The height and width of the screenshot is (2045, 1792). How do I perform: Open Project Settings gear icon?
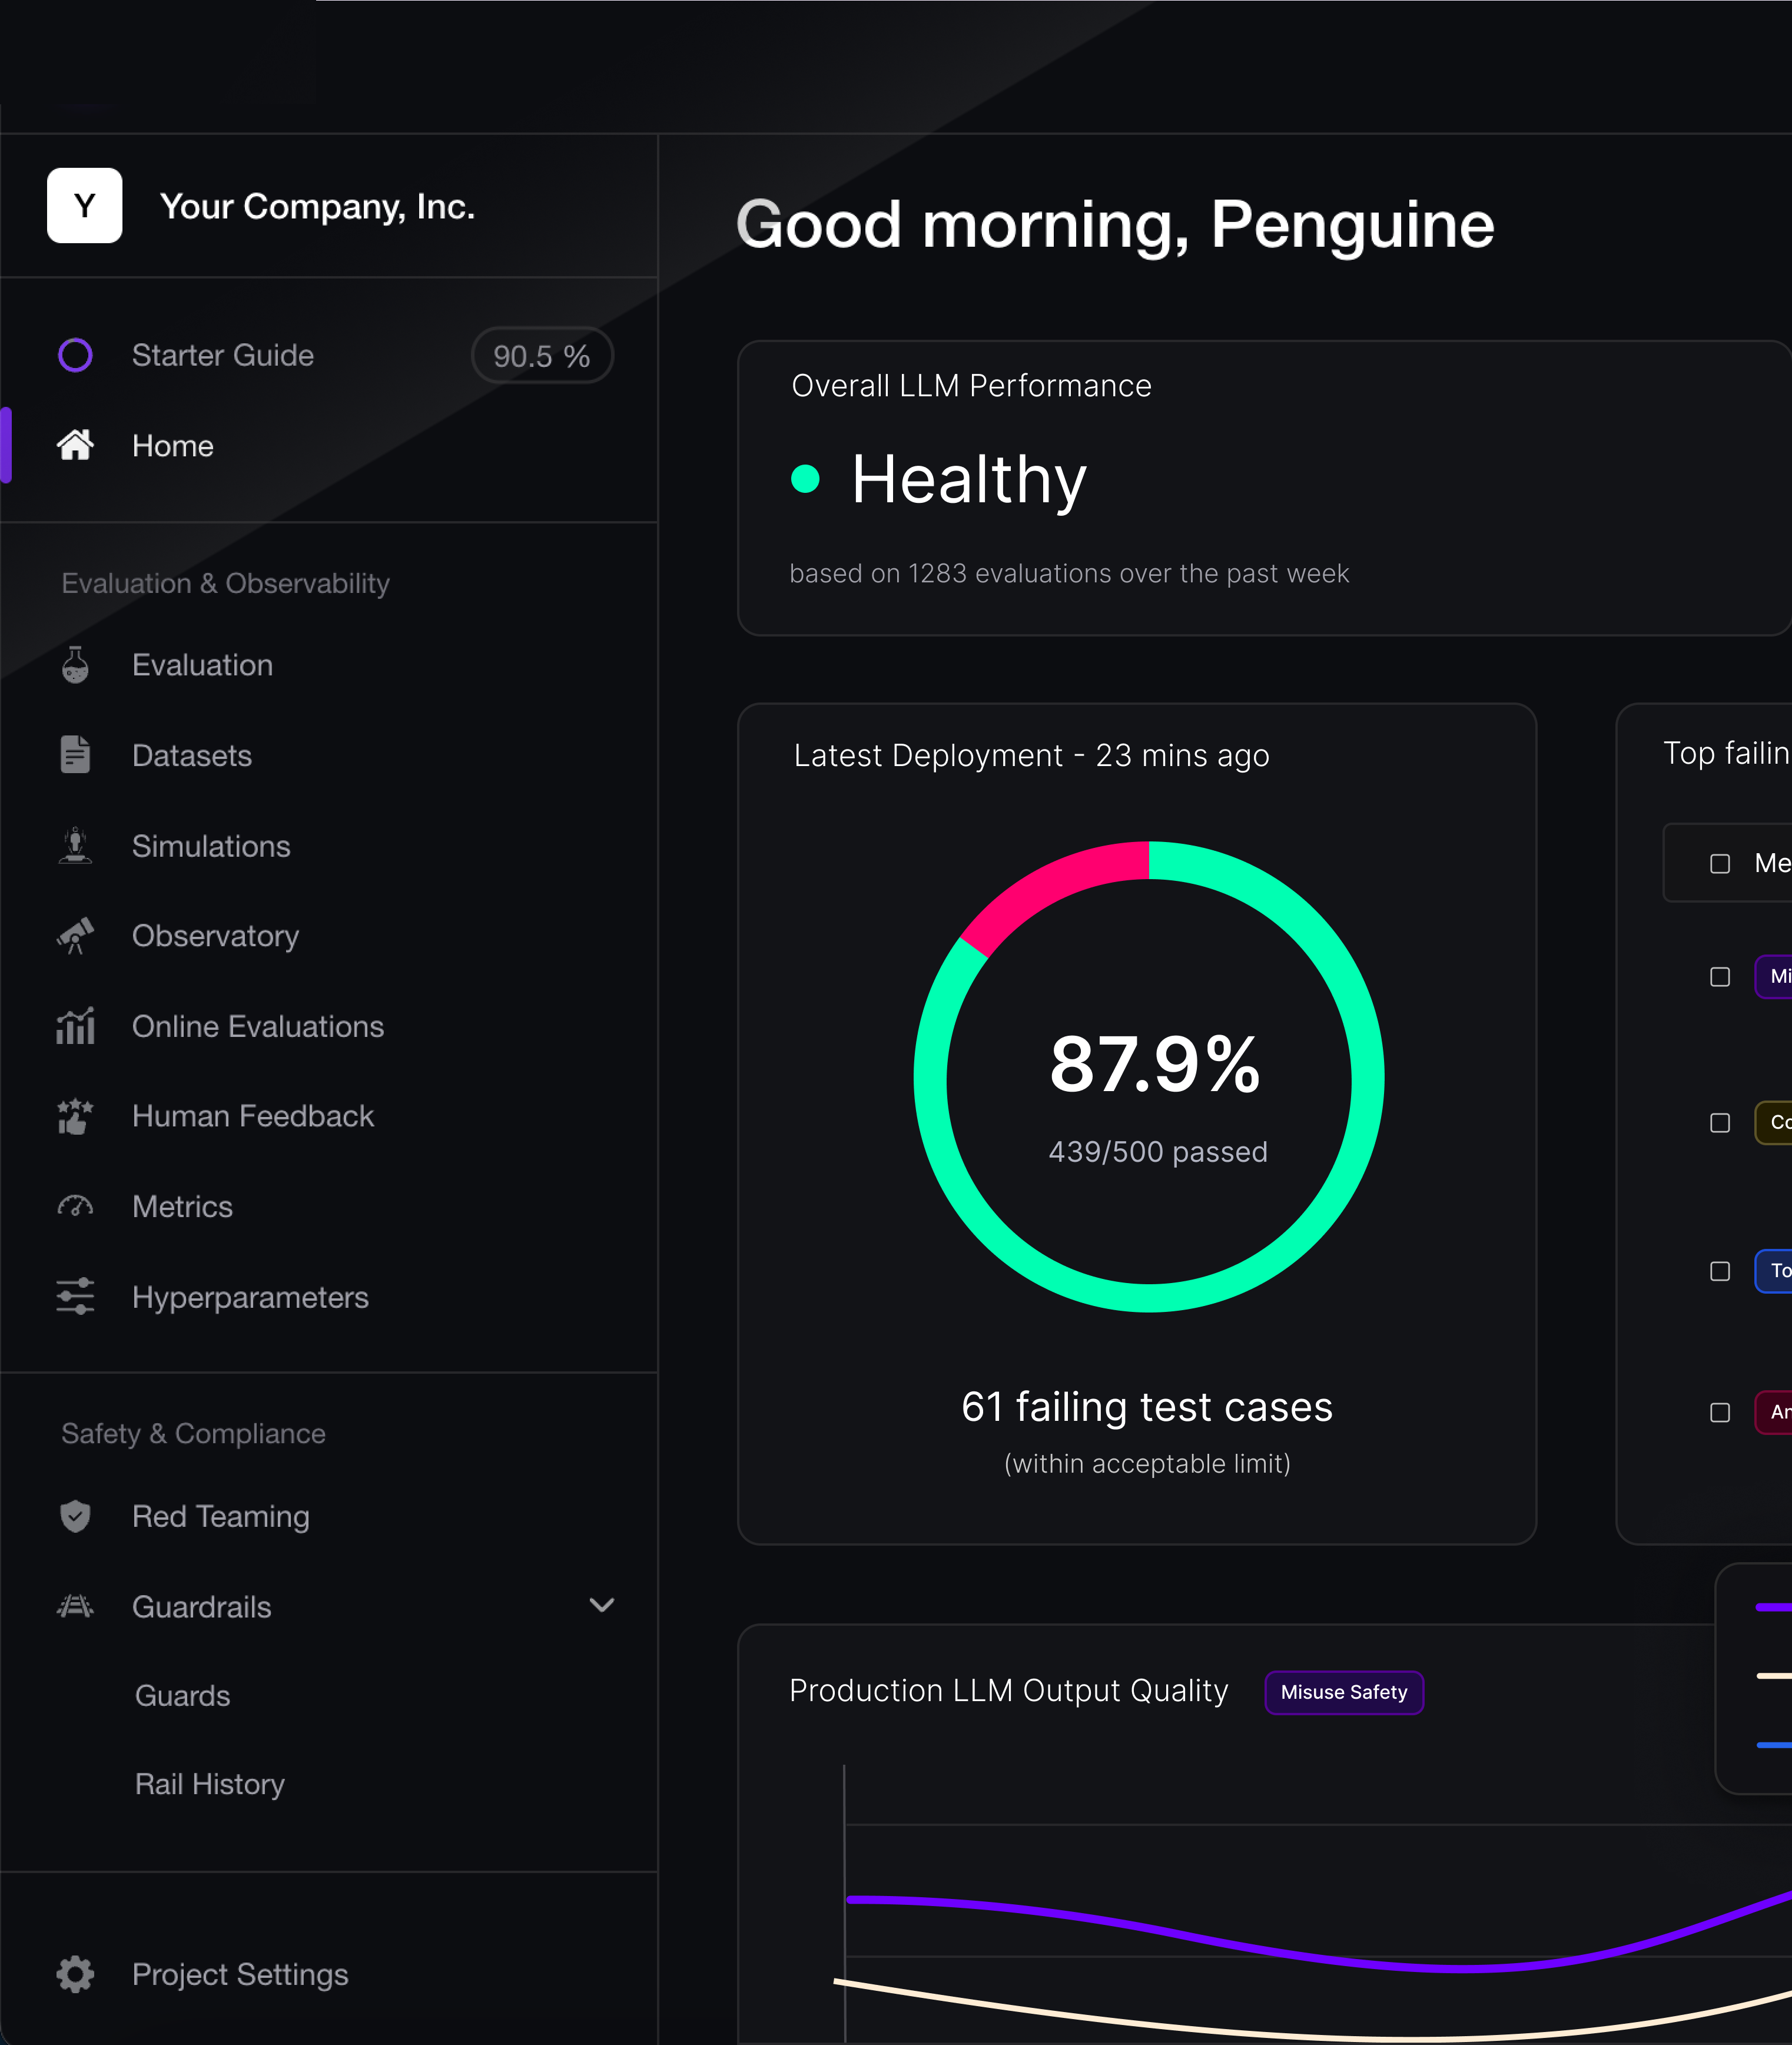pos(75,1974)
